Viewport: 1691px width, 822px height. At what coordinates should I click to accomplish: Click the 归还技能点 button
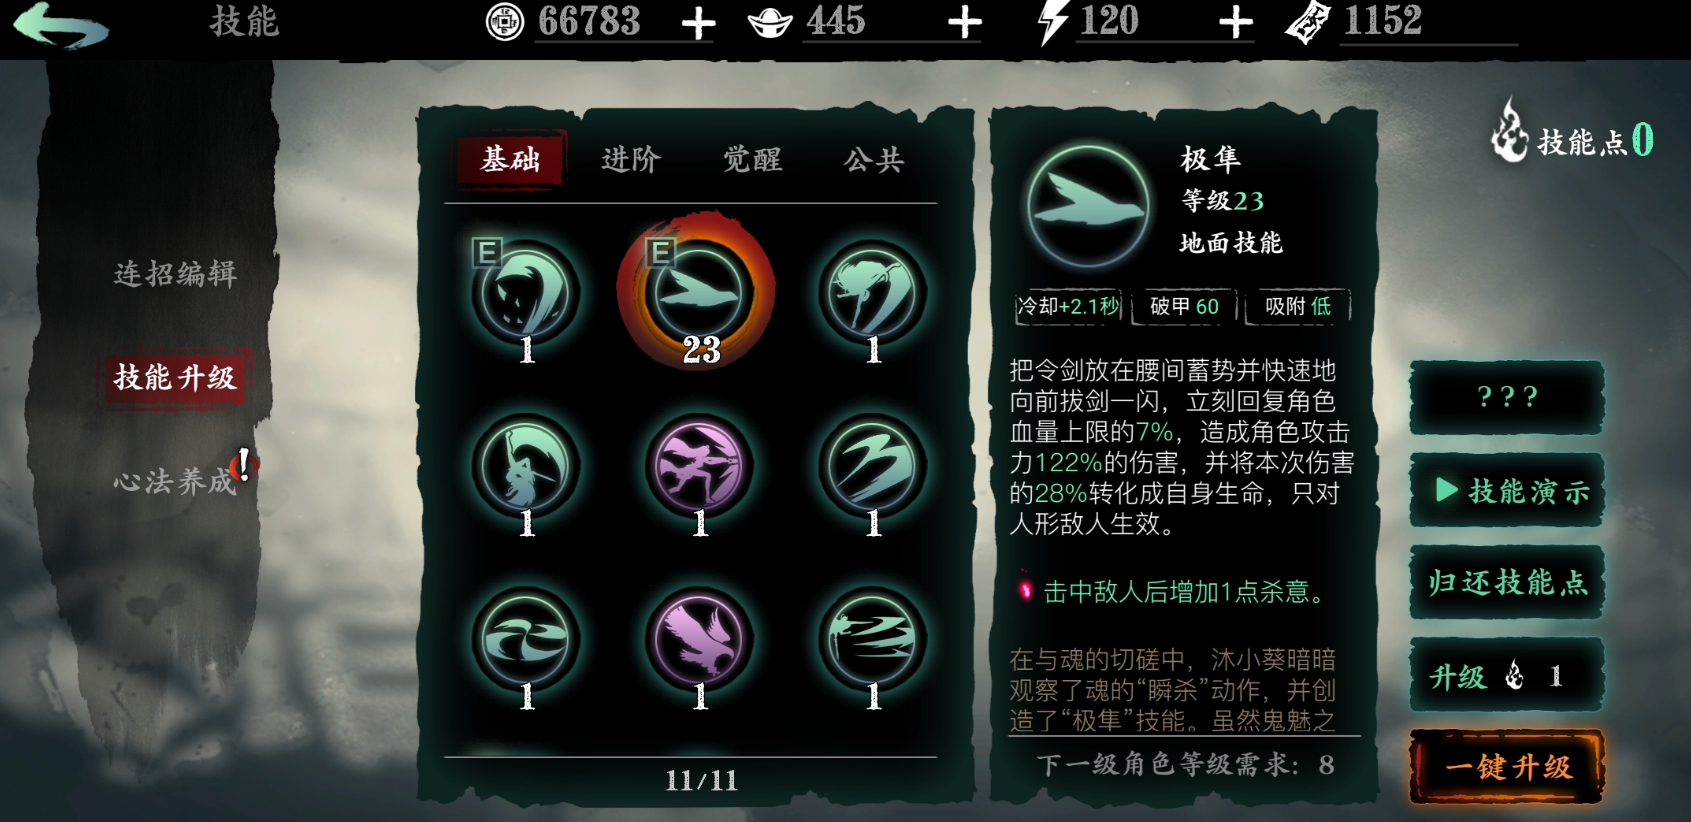click(x=1507, y=583)
